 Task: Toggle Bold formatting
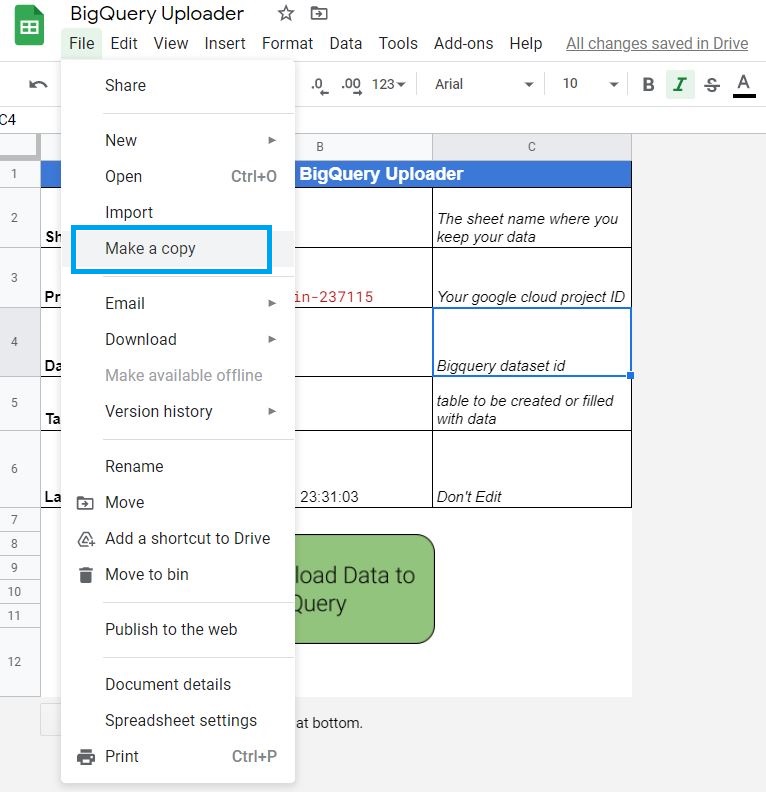point(648,84)
